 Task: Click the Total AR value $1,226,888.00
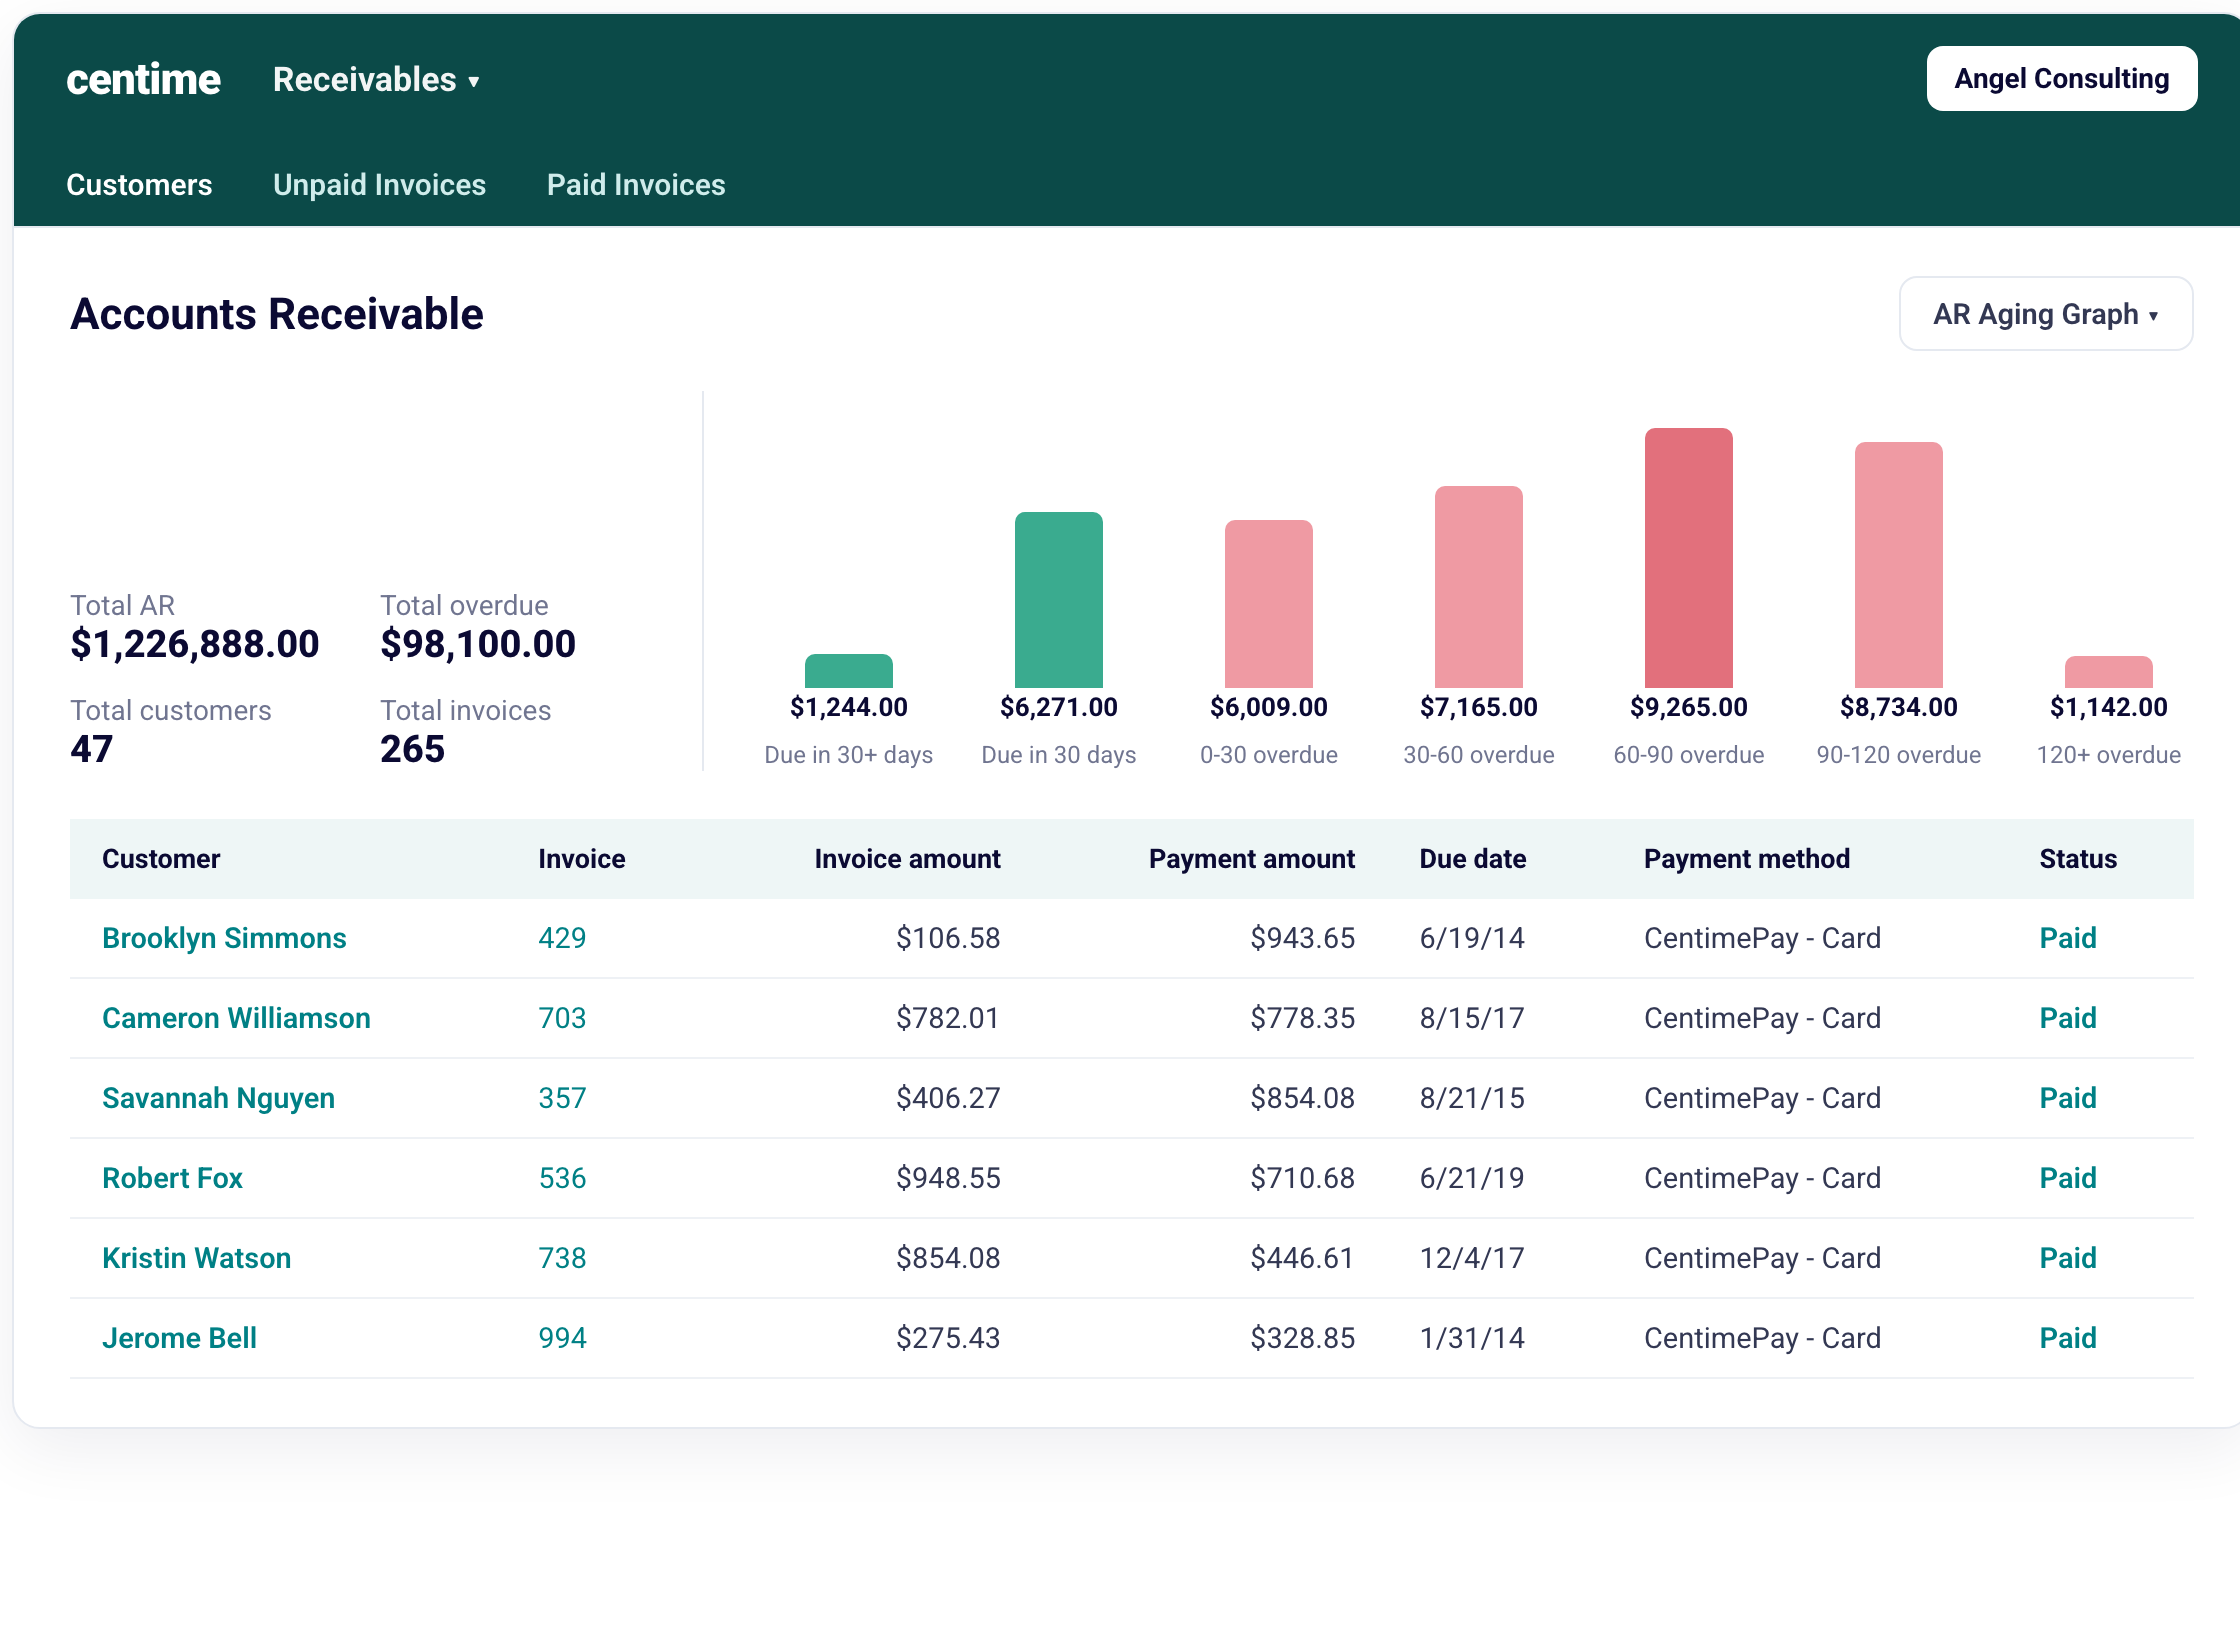coord(195,644)
